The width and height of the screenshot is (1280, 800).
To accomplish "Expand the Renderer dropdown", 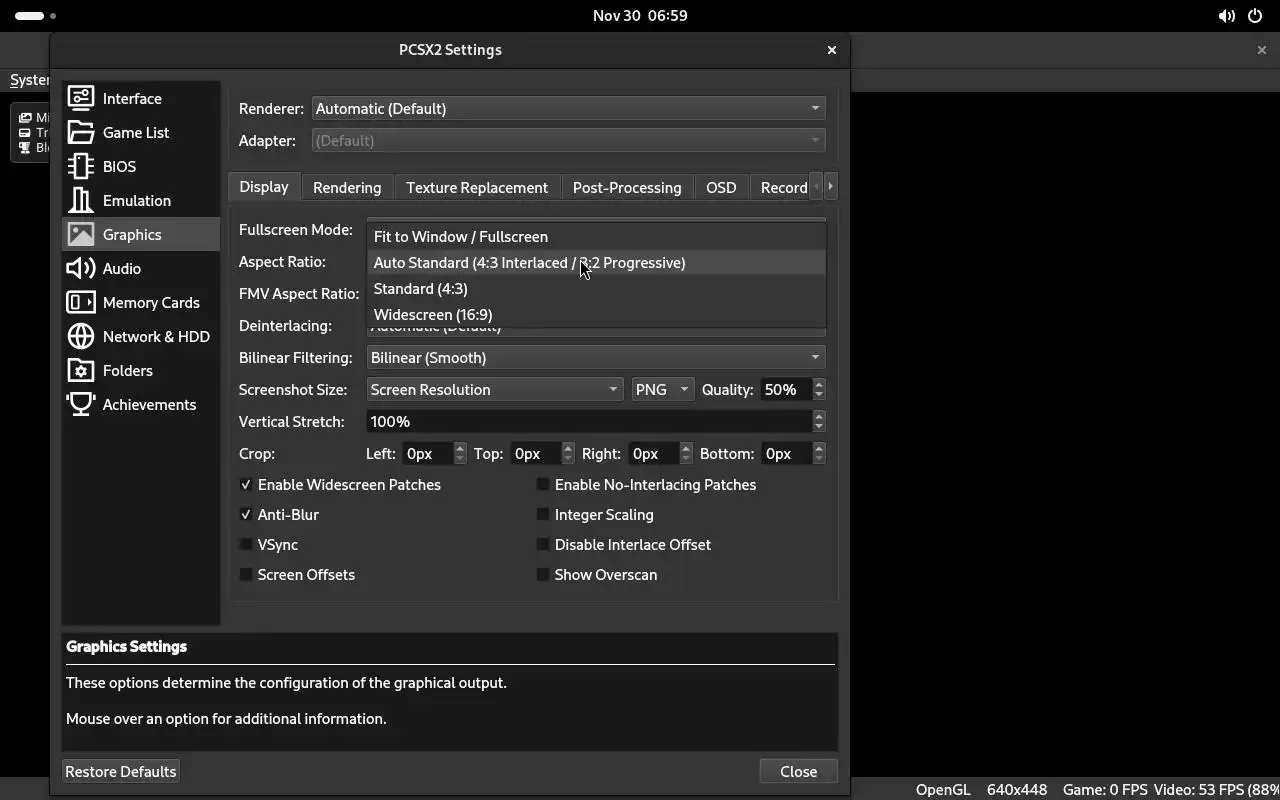I will tap(568, 108).
